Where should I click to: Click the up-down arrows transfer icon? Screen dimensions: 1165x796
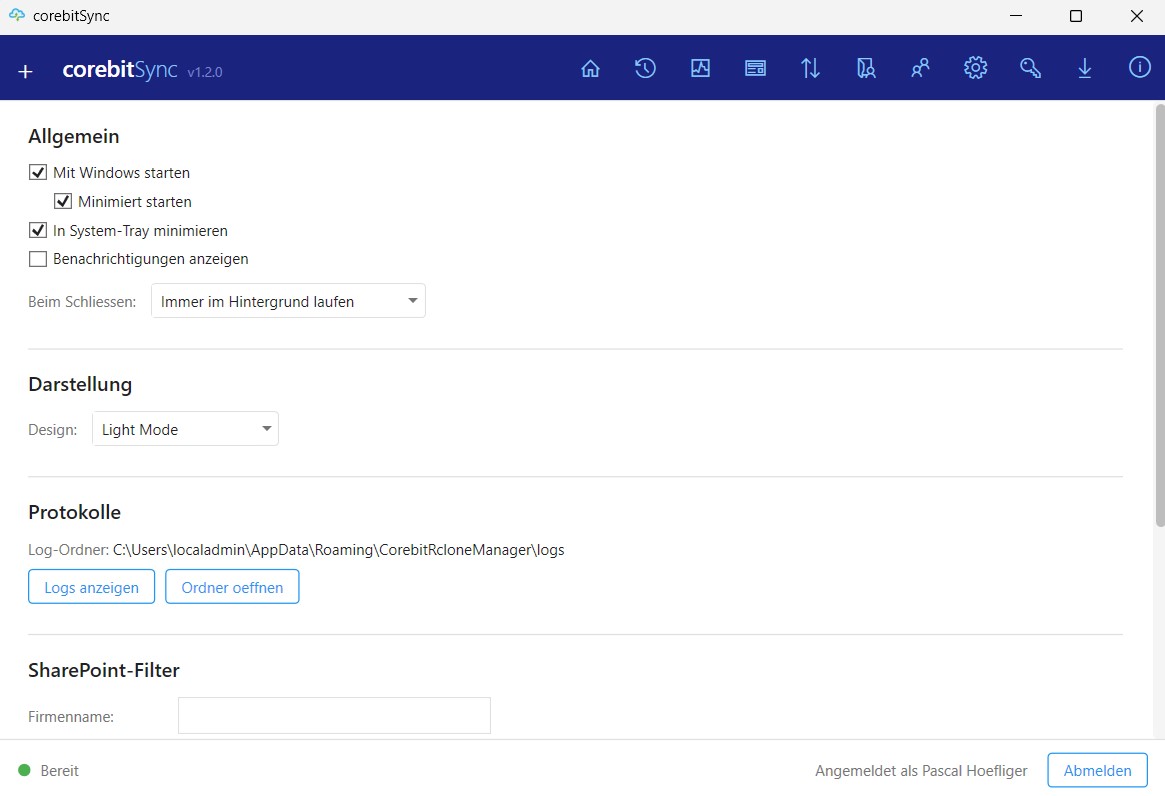pyautogui.click(x=810, y=69)
